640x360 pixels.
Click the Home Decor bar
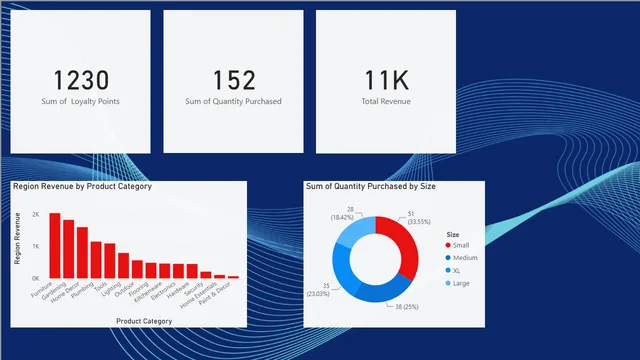point(82,253)
